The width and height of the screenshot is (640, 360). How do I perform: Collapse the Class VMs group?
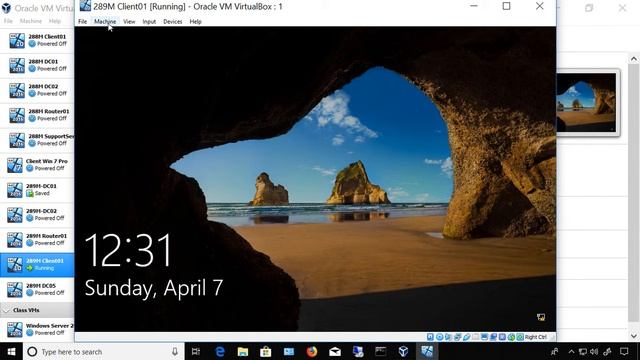click(6, 310)
